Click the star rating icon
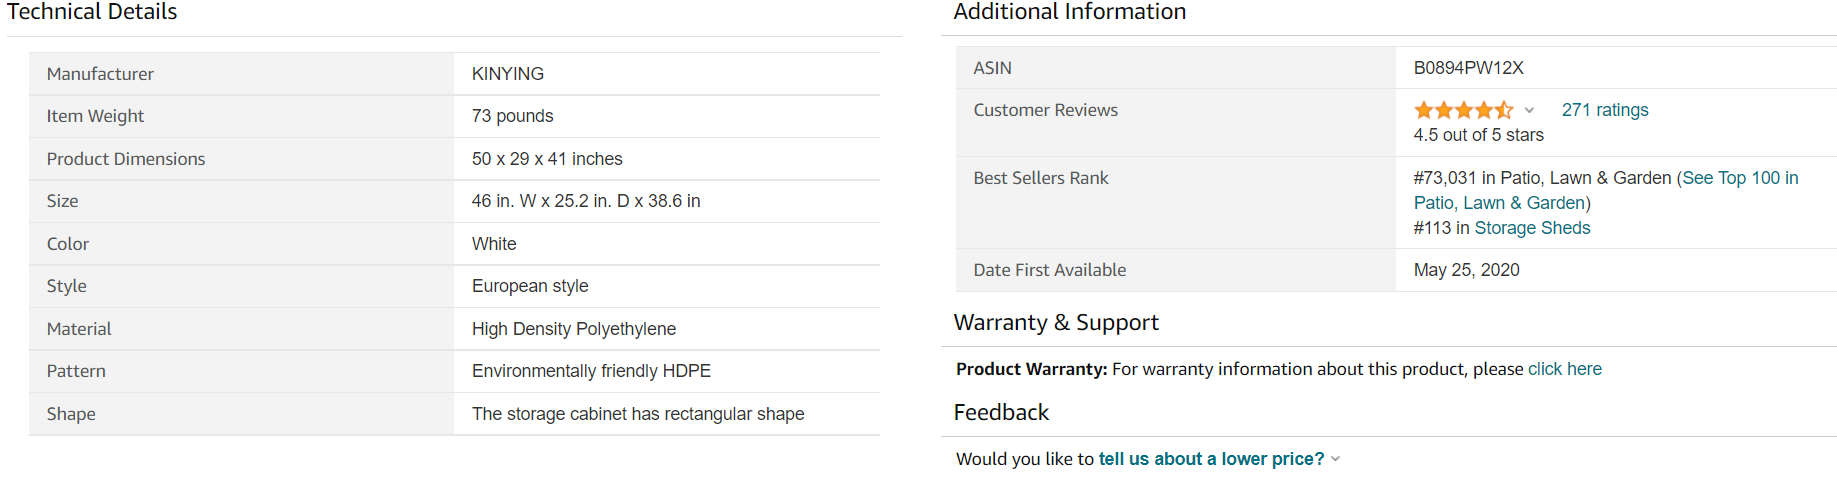This screenshot has height=498, width=1837. click(1463, 110)
